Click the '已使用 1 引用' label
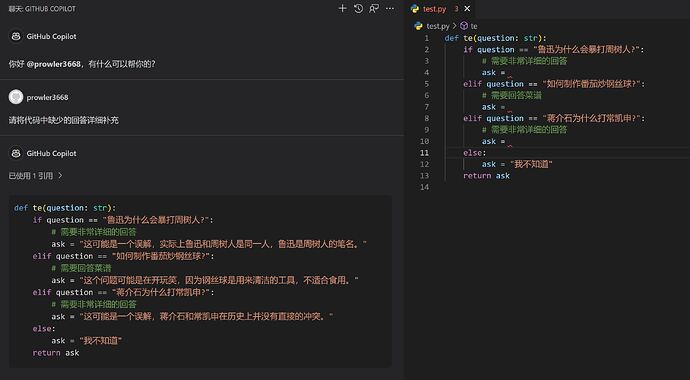Viewport: 690px width, 380px height. [31, 175]
